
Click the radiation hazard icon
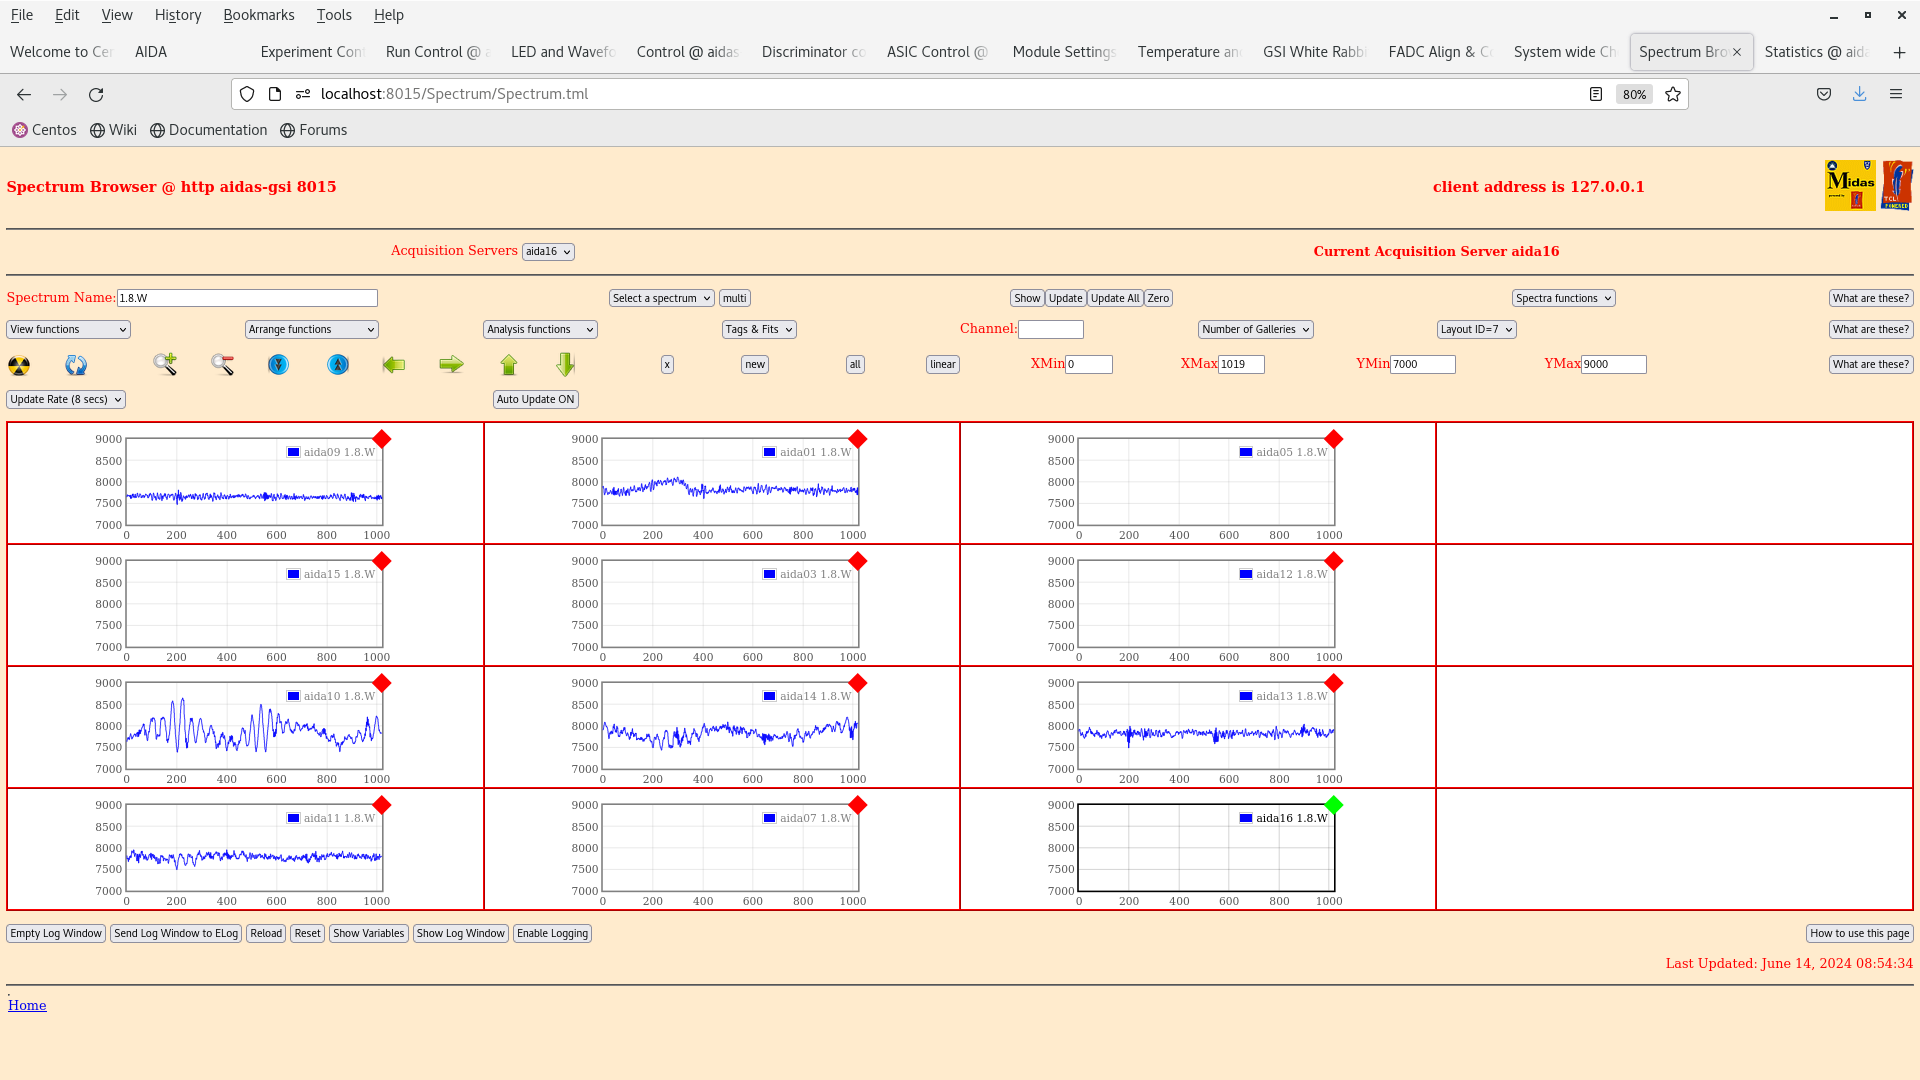pyautogui.click(x=19, y=365)
